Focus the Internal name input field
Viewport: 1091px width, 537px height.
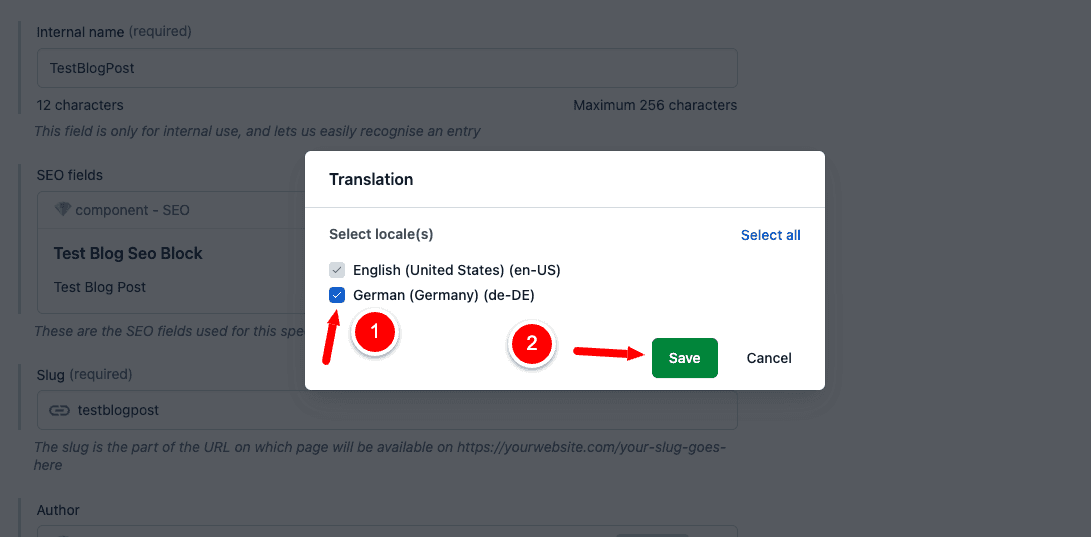(x=387, y=68)
